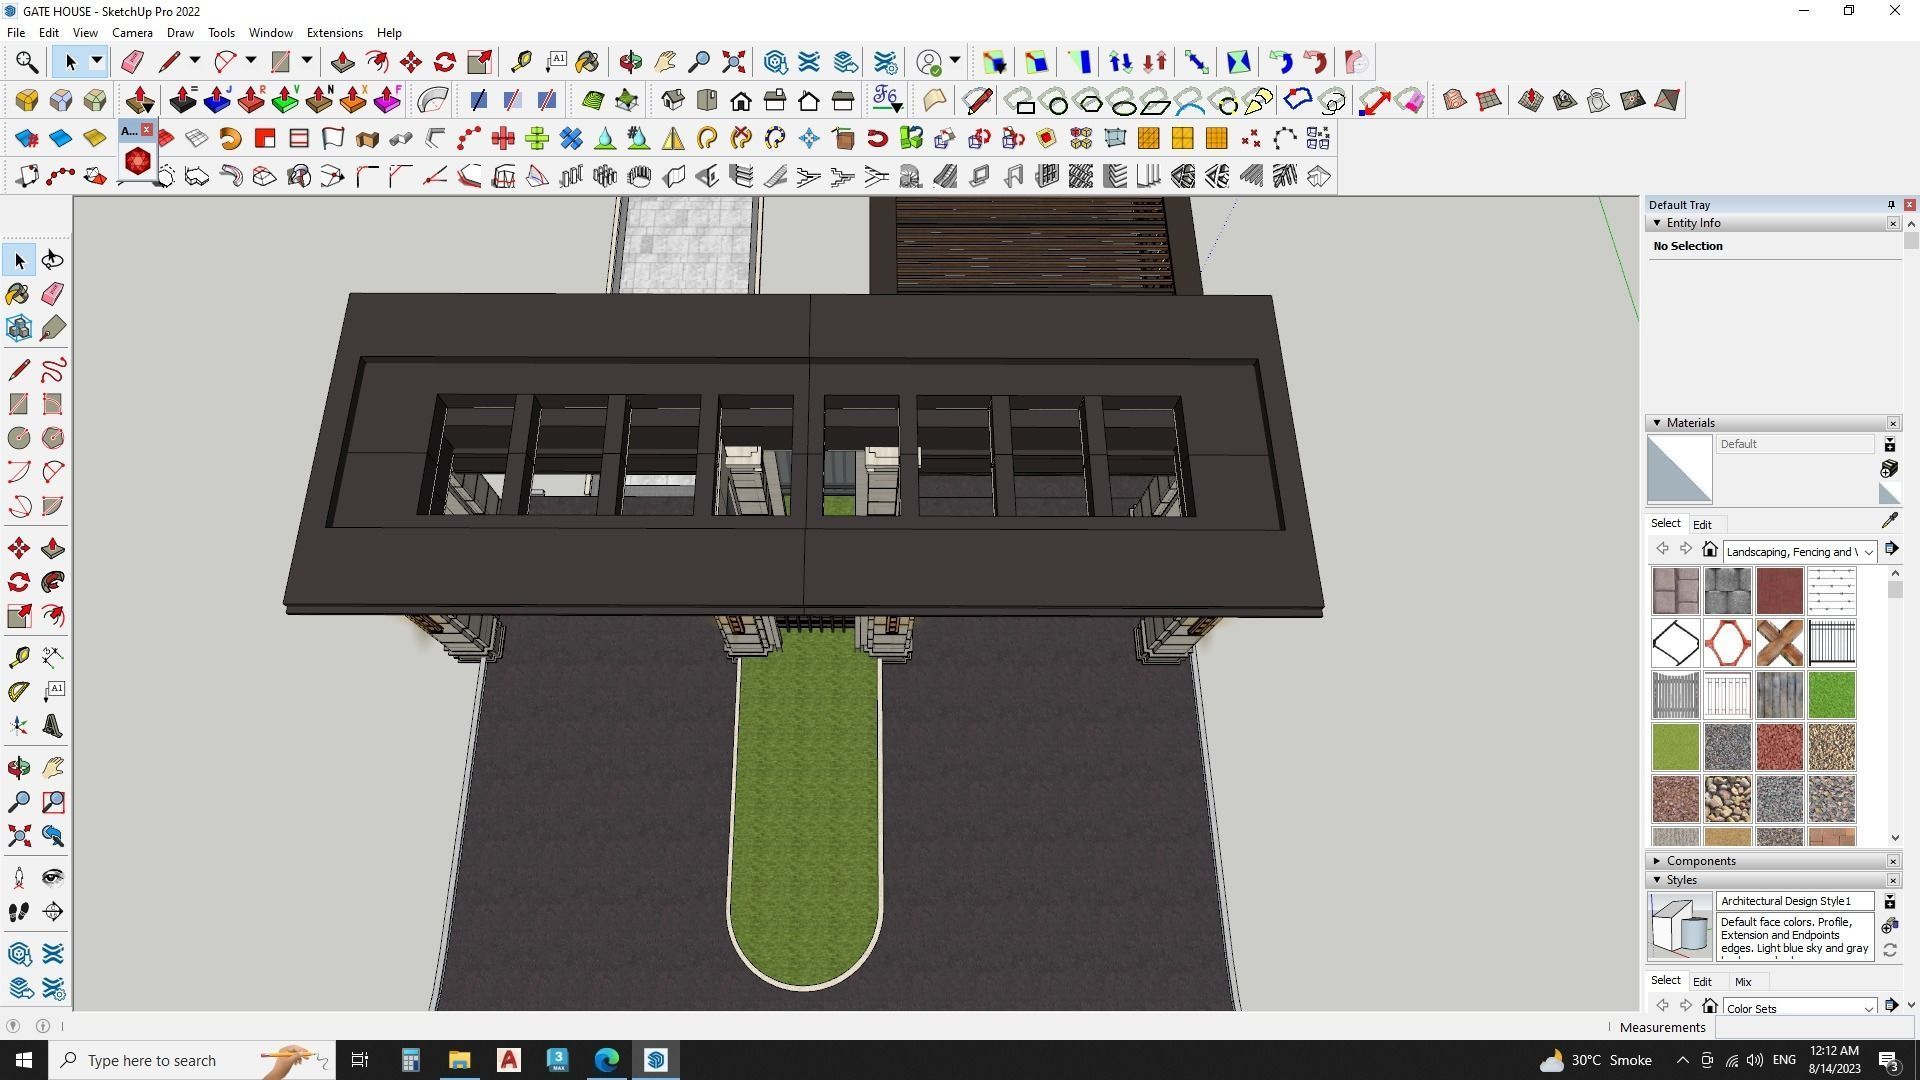Viewport: 1920px width, 1080px height.
Task: Click the update style refresh icon
Action: 1890,951
